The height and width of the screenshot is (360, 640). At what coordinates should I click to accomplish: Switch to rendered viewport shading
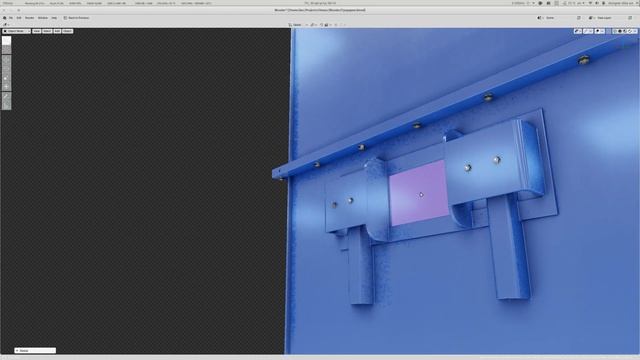coord(629,31)
